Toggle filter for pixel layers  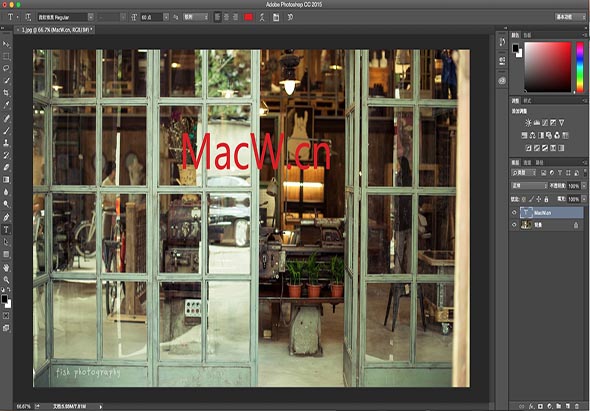point(543,173)
